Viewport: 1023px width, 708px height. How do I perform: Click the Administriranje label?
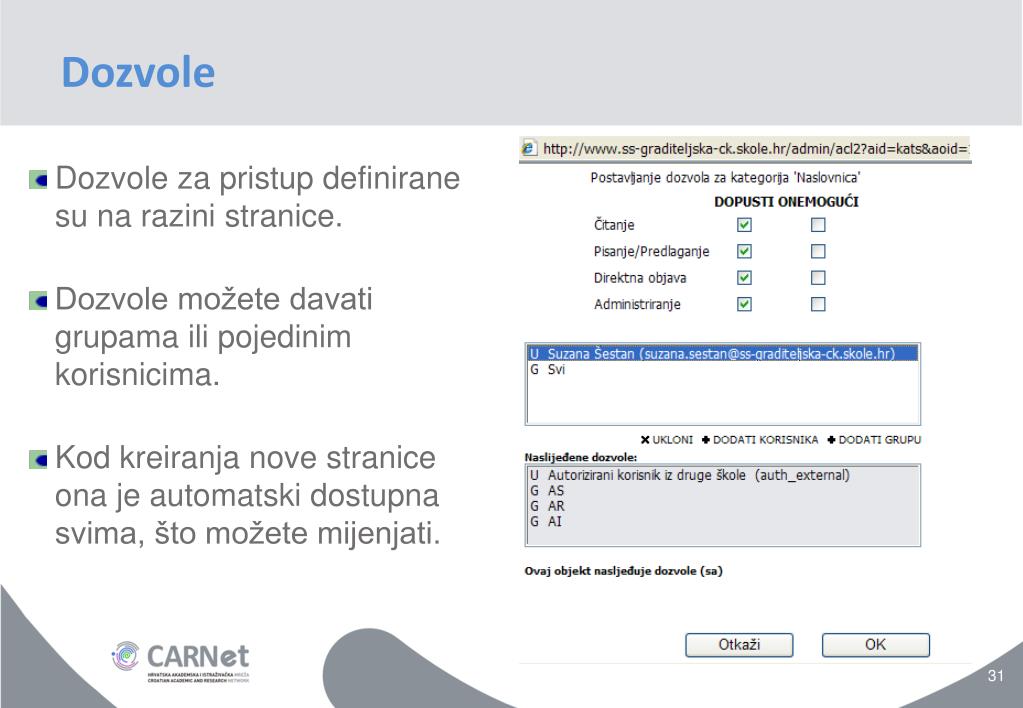point(637,305)
